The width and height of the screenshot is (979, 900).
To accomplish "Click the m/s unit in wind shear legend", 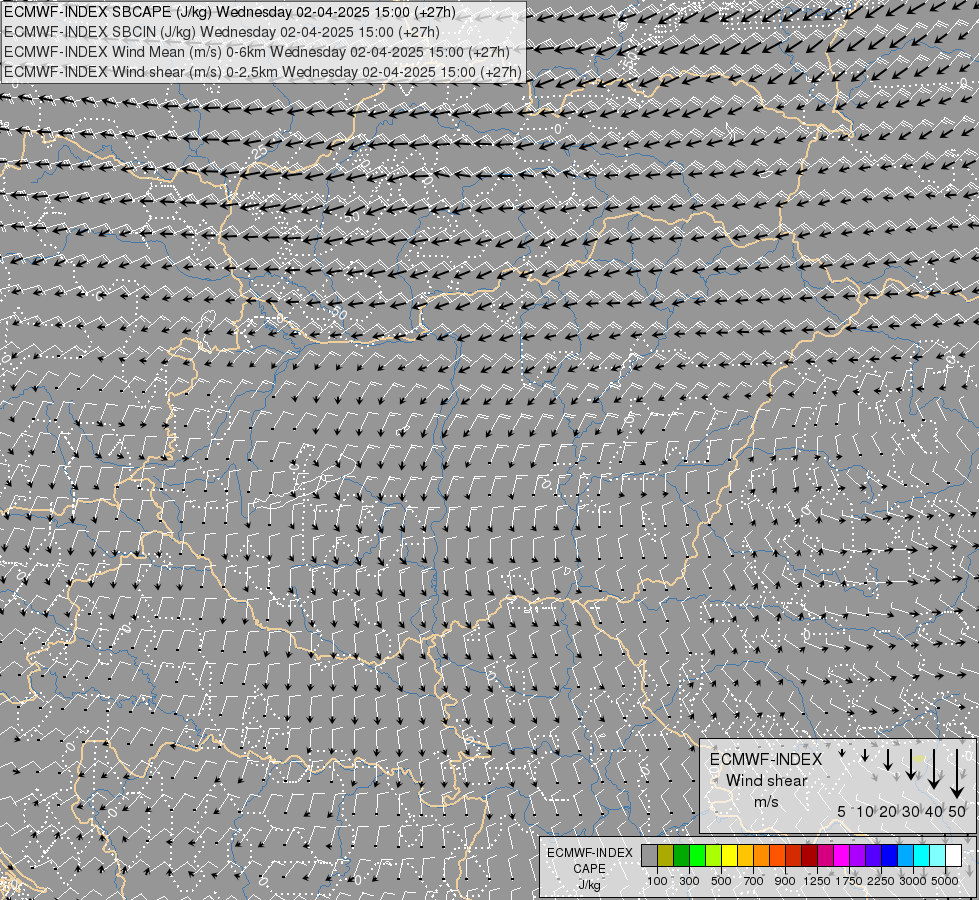I will point(766,801).
